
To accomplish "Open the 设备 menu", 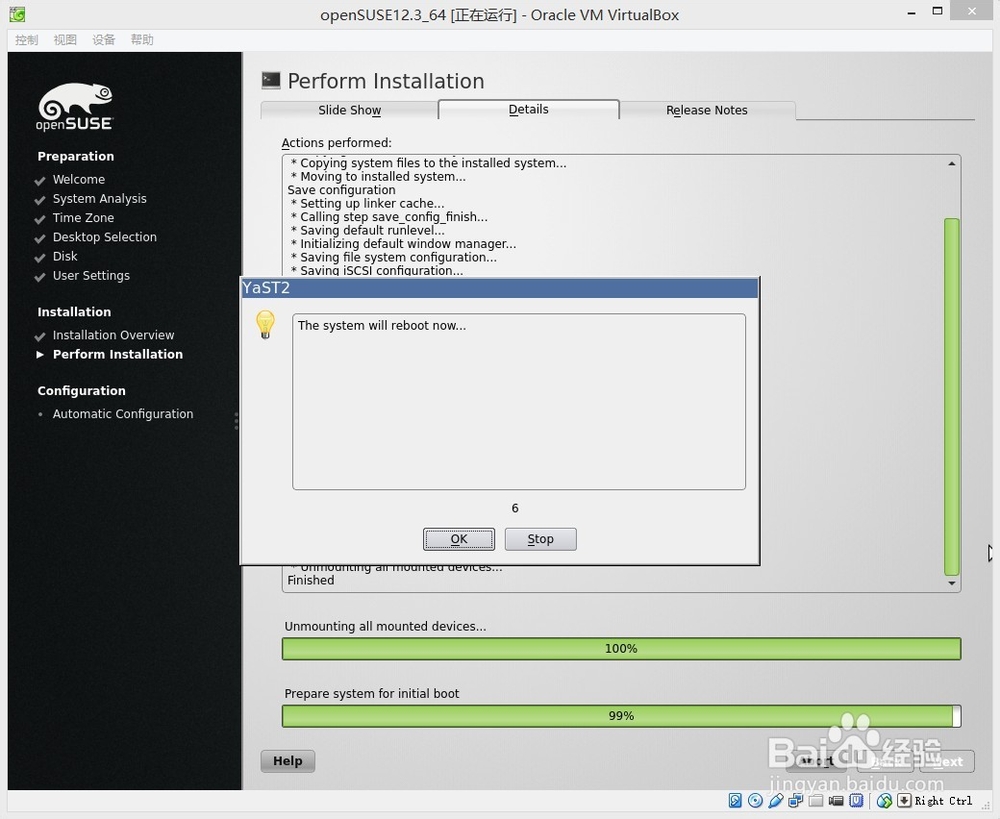I will pos(103,40).
